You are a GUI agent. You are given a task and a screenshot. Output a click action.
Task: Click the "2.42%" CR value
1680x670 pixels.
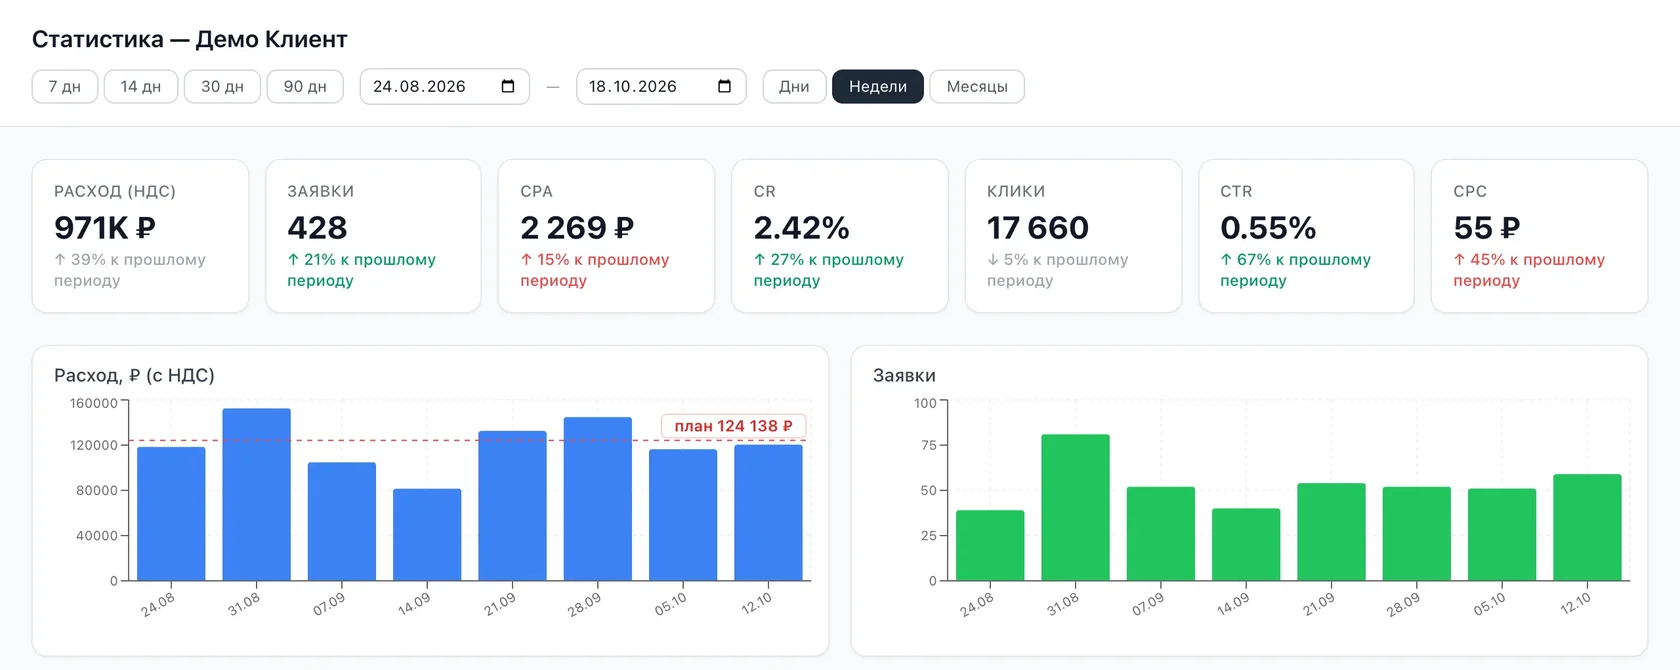click(x=802, y=228)
